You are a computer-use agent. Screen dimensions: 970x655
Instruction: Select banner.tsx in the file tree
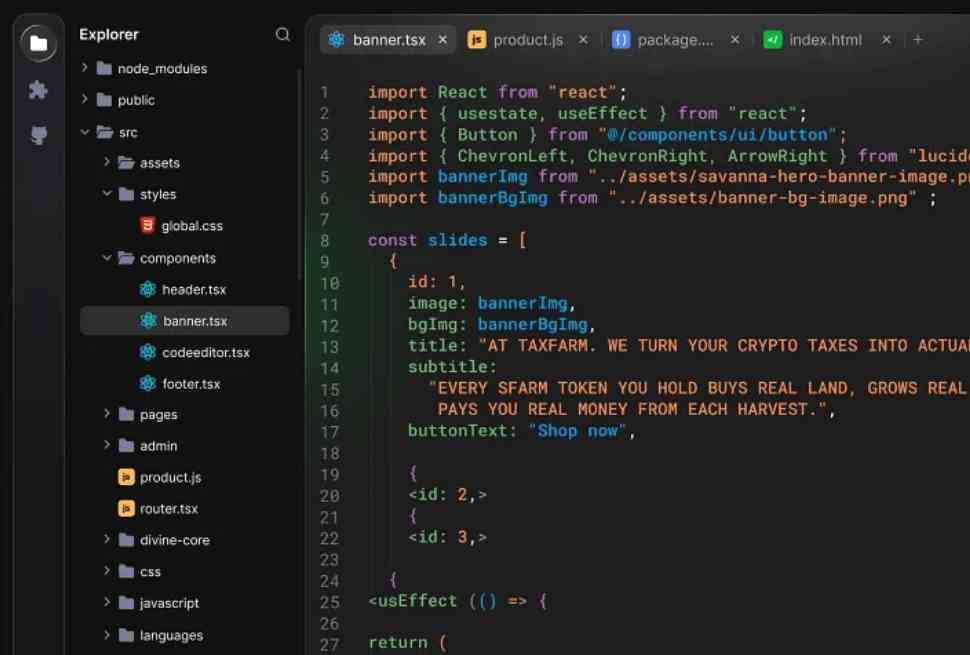point(185,320)
